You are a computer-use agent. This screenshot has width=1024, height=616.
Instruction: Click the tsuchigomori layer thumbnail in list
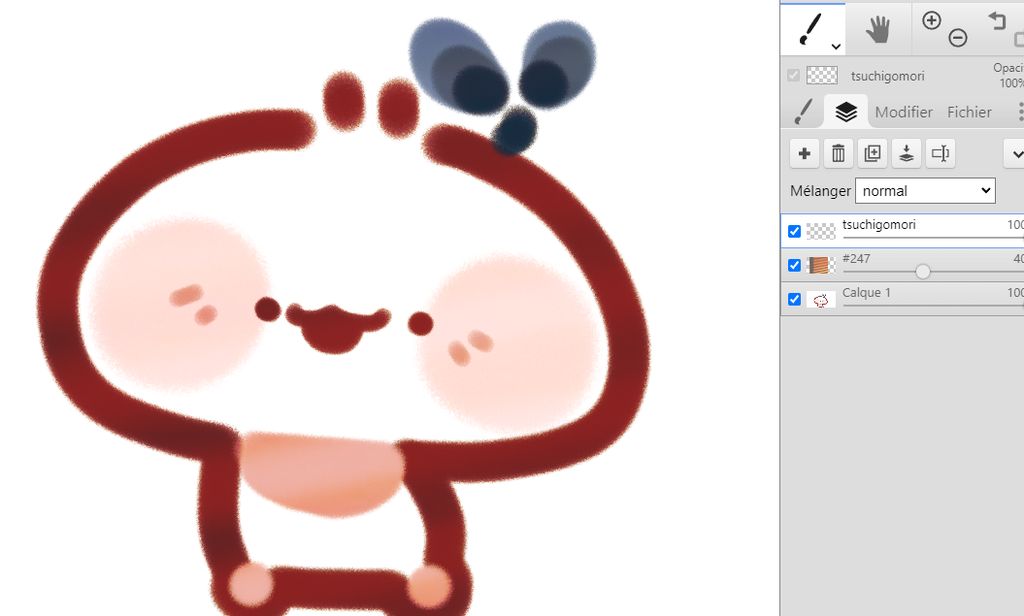(821, 231)
